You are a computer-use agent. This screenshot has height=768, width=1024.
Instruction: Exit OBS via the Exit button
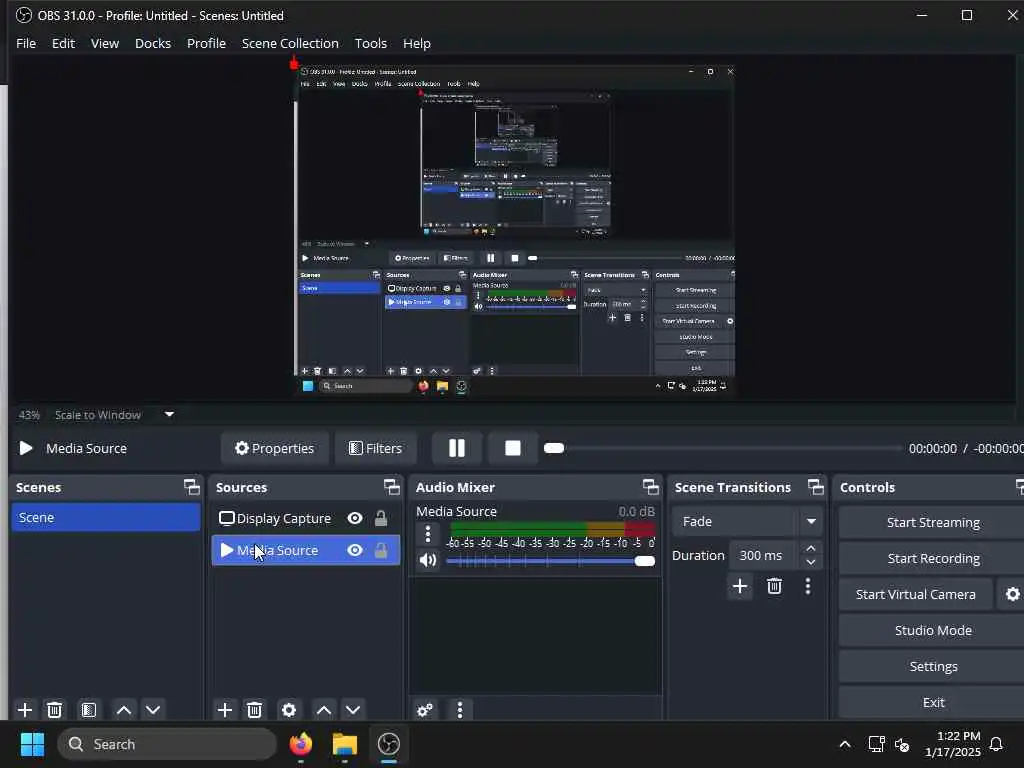933,702
